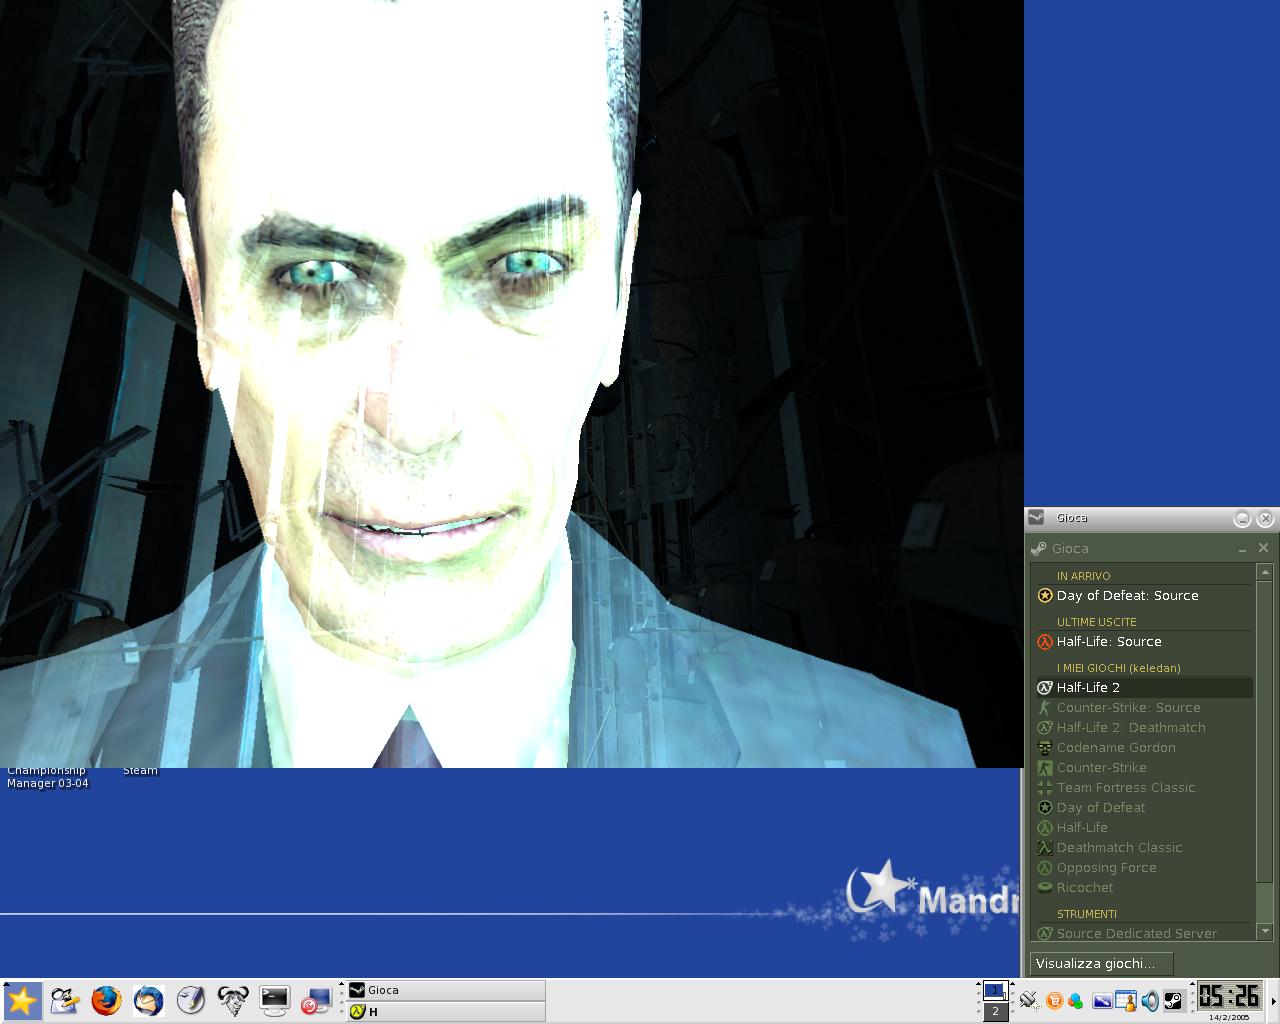Select the Steam desktop icon label
This screenshot has width=1280, height=1024.
point(140,771)
